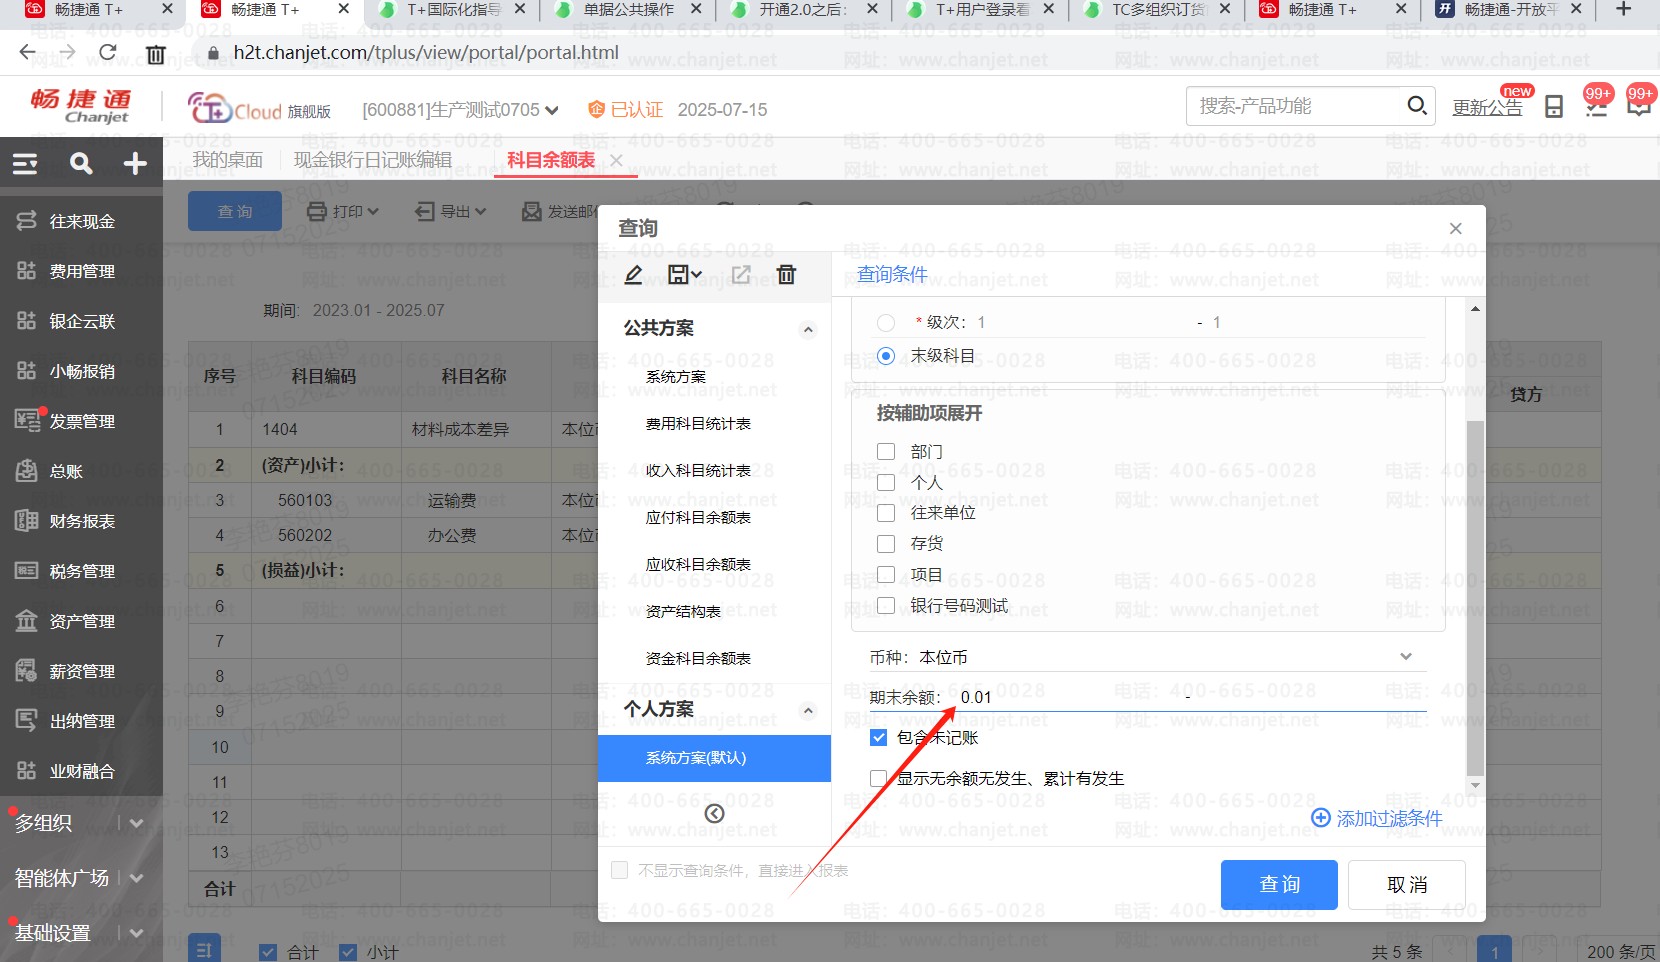Click the browser back arrow
The image size is (1660, 962).
[27, 52]
